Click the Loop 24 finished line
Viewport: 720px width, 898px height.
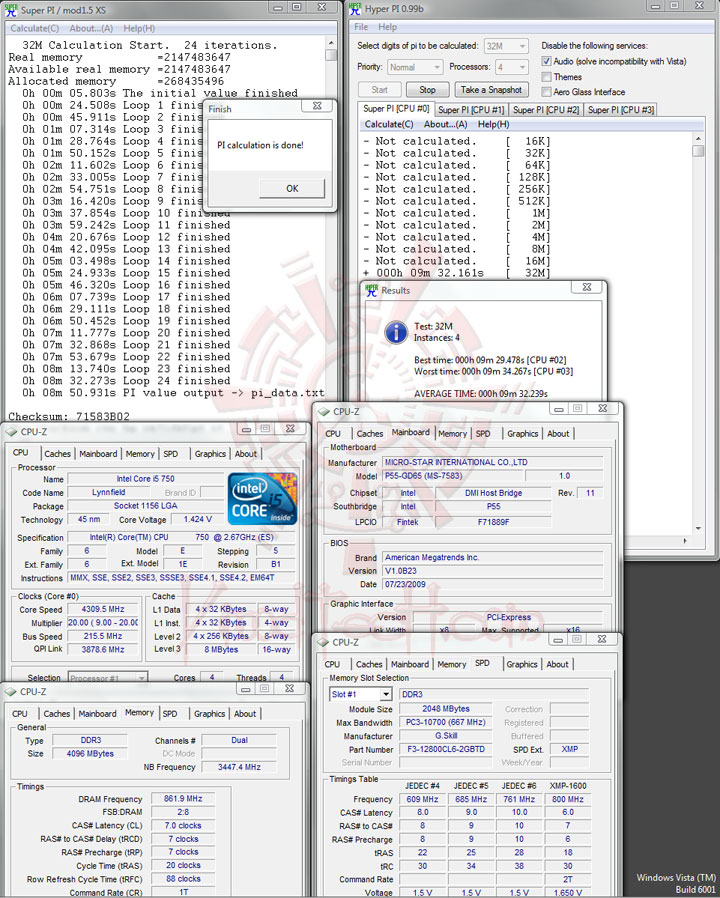tap(126, 381)
